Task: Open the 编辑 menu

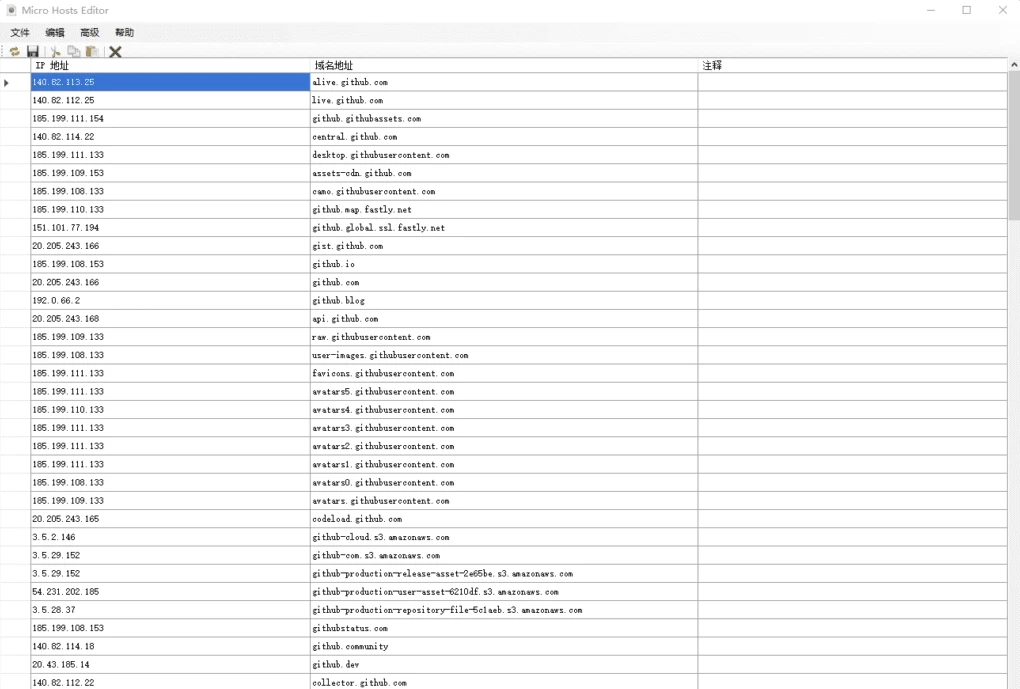Action: 55,33
